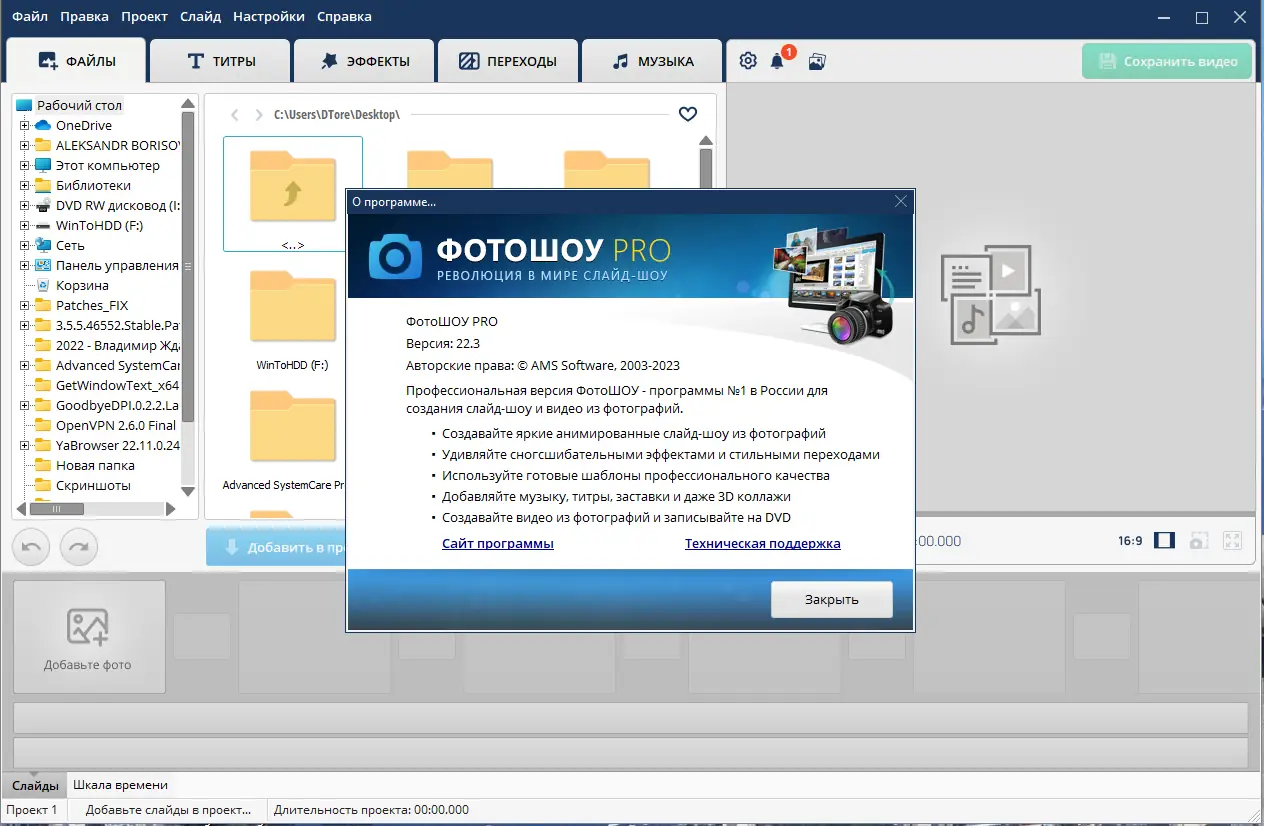
Task: Switch to the ФАЙЛЫ tab
Action: tap(76, 61)
